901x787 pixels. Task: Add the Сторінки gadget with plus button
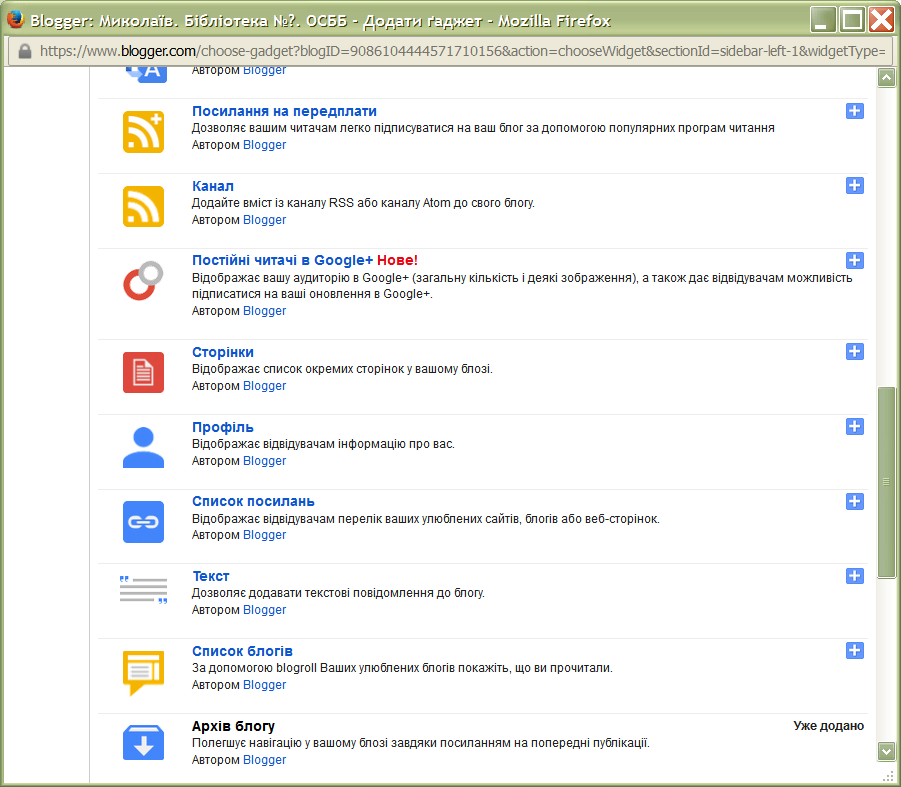[x=854, y=352]
